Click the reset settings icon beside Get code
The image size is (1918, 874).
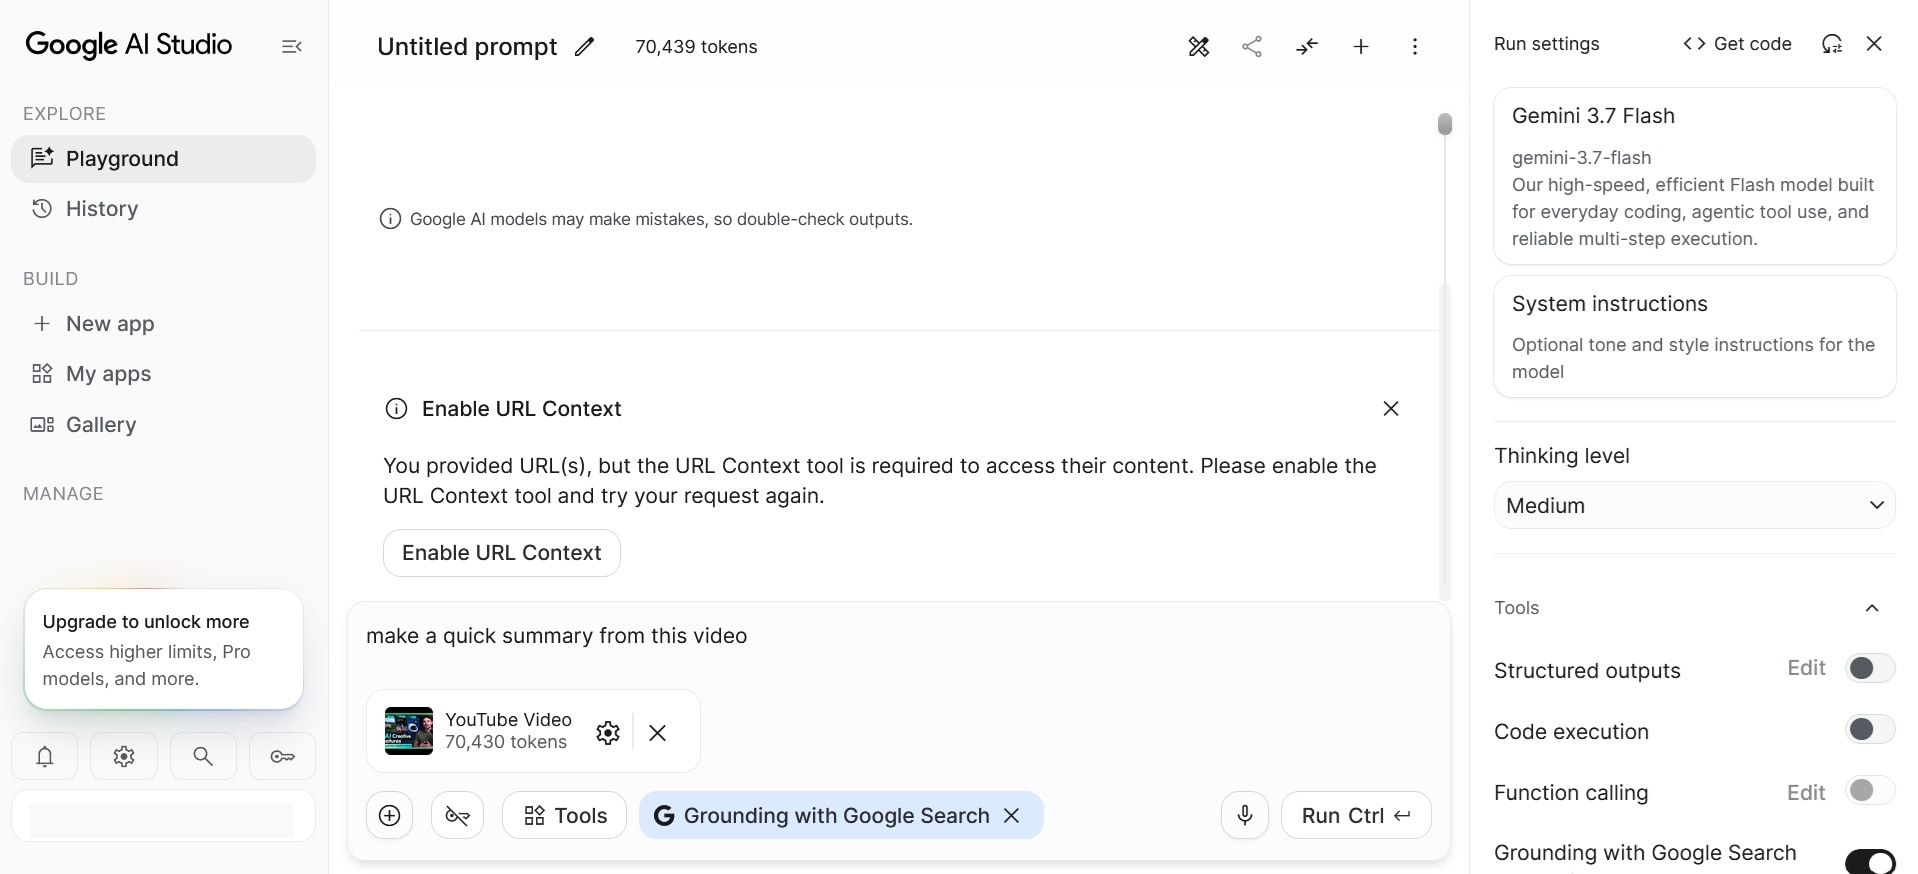(1832, 43)
